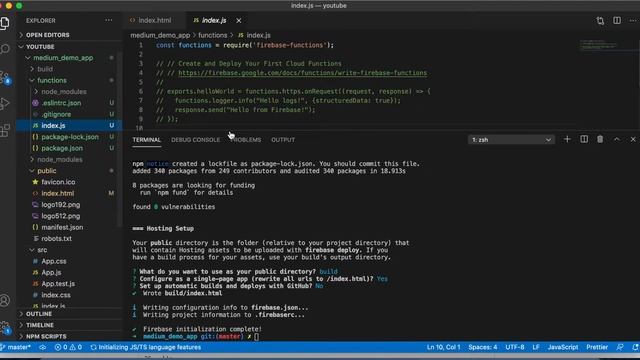Click the master branch status item

coord(16,347)
